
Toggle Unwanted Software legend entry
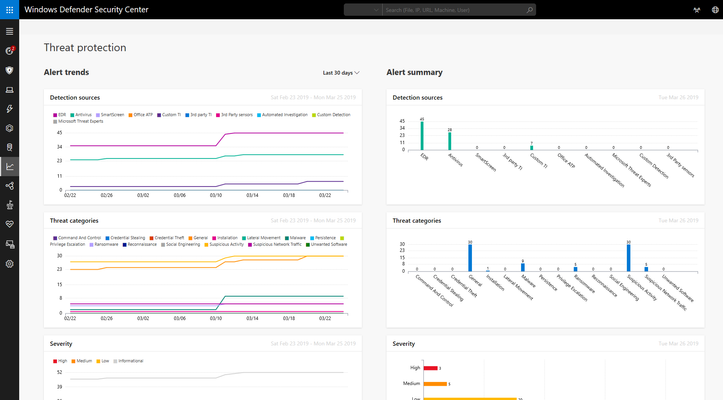pos(327,245)
